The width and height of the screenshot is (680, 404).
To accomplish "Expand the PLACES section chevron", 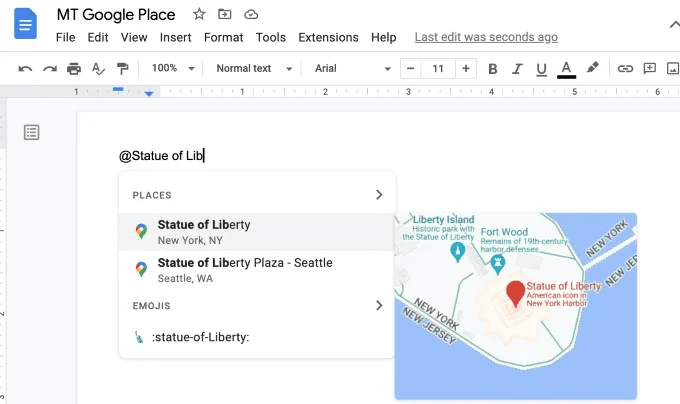I will (379, 195).
